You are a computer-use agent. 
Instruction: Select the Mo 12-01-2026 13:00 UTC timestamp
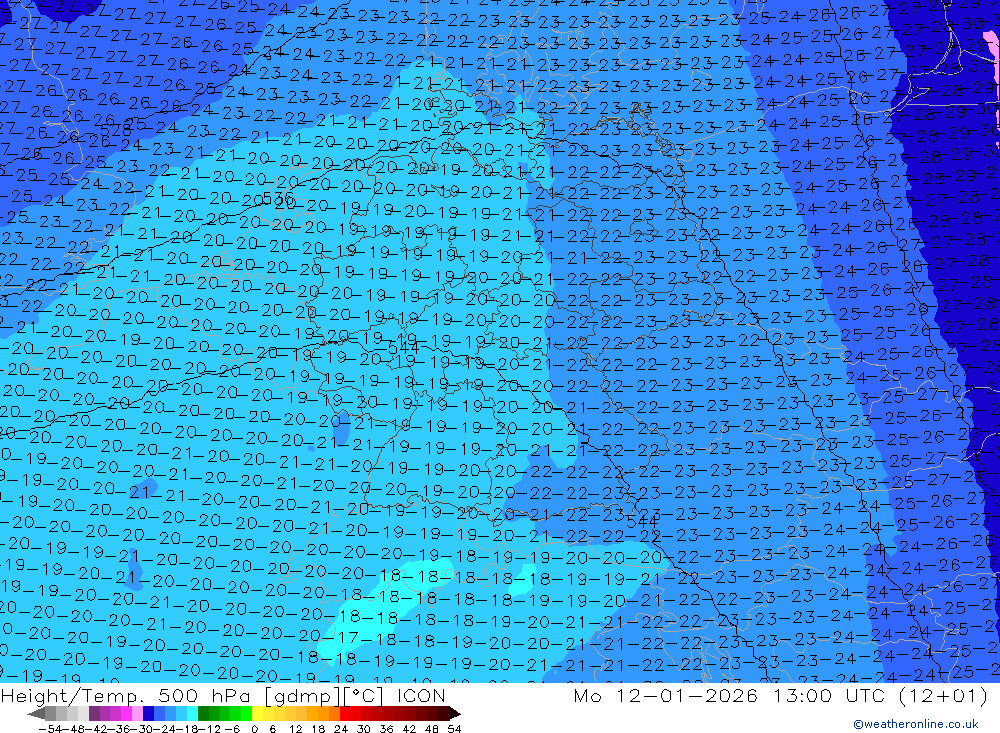[781, 695]
